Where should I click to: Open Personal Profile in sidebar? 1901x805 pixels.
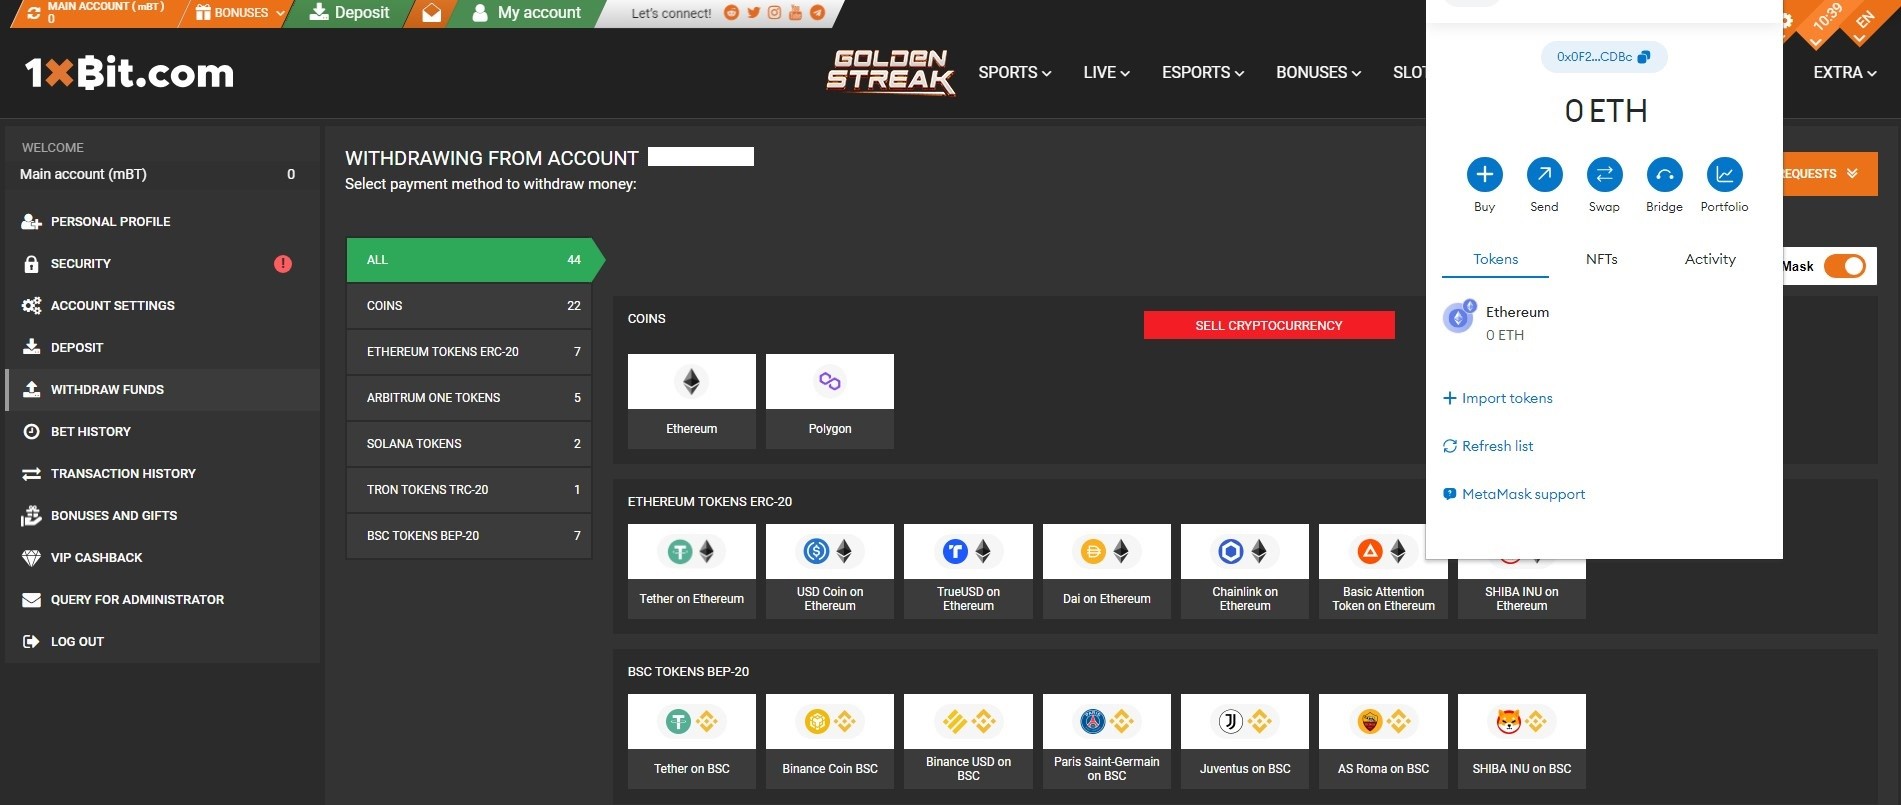[x=162, y=222]
